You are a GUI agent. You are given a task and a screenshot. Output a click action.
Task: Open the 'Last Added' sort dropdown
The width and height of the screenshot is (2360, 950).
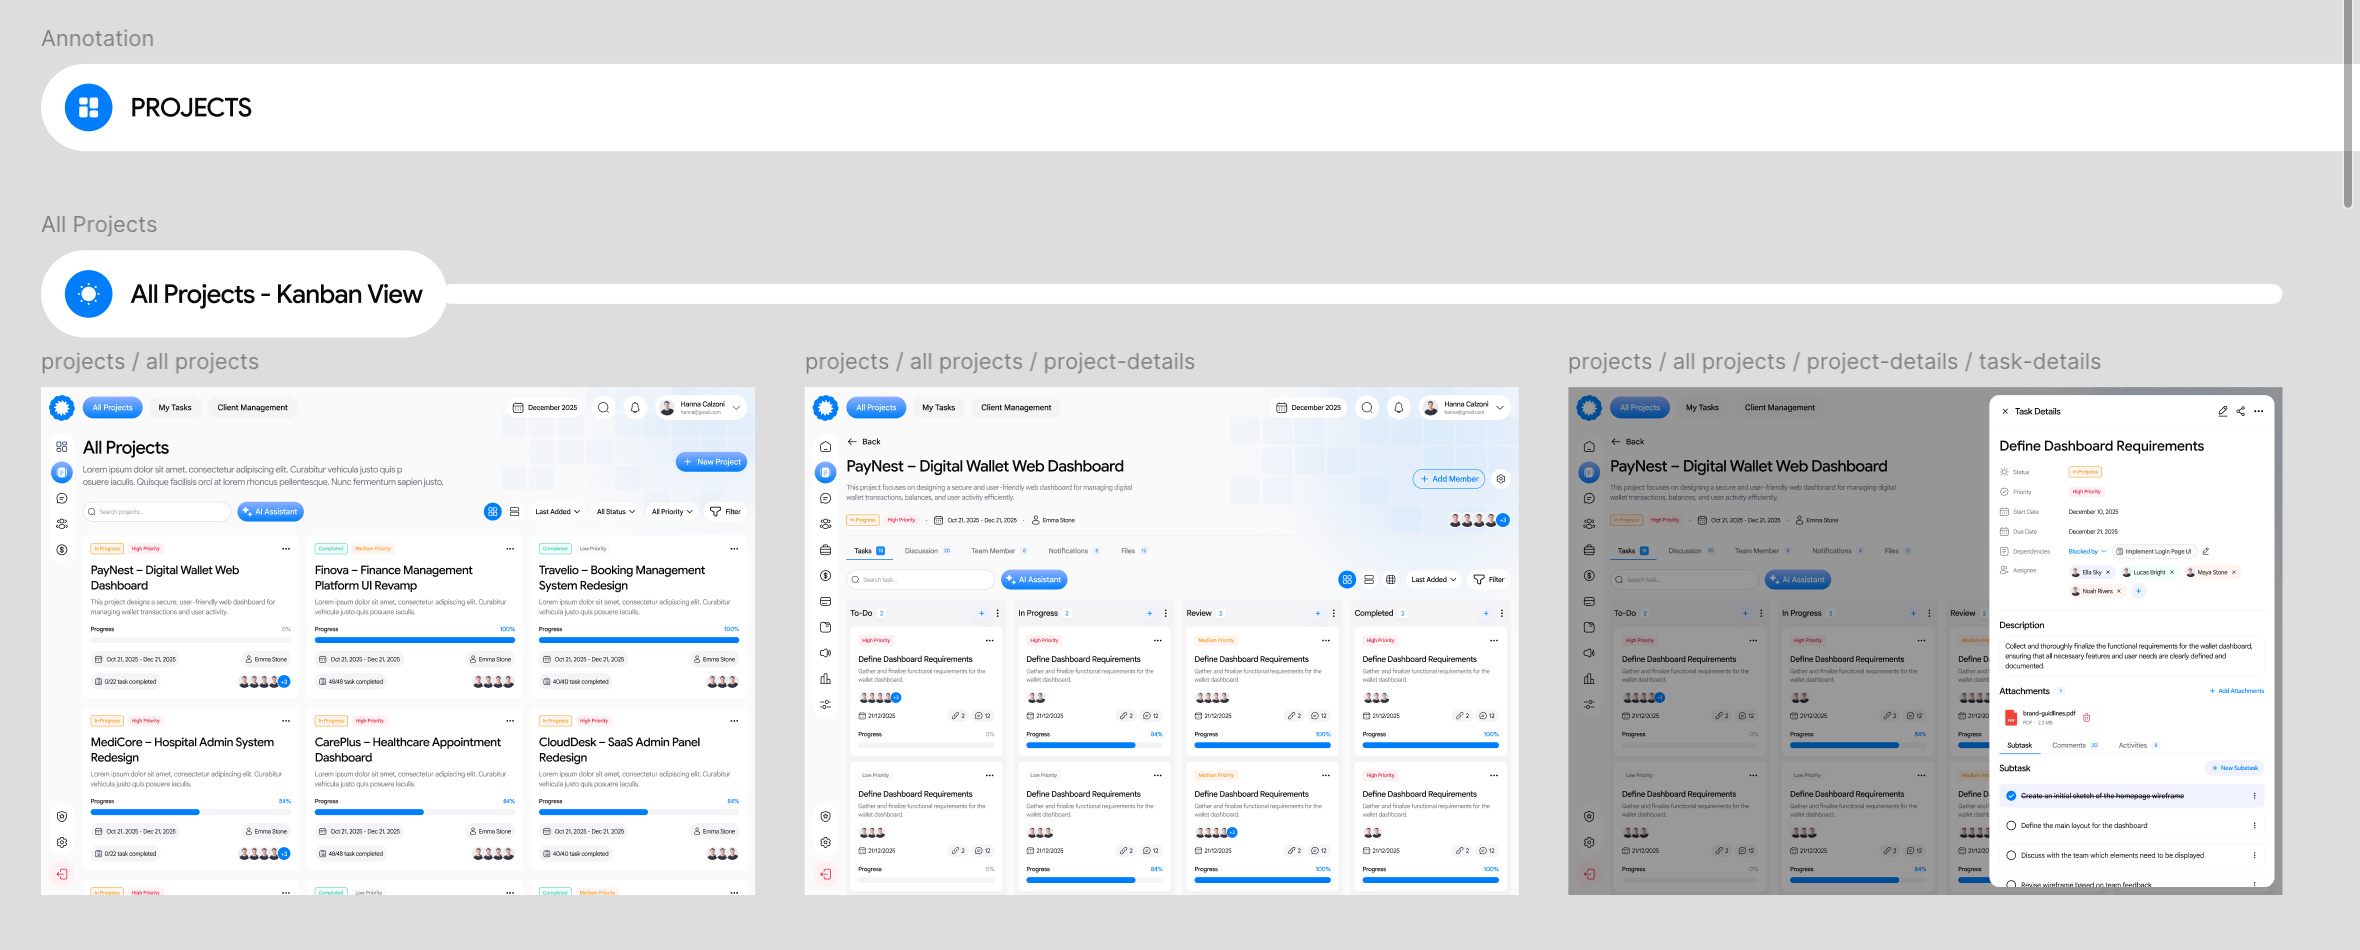click(x=557, y=511)
